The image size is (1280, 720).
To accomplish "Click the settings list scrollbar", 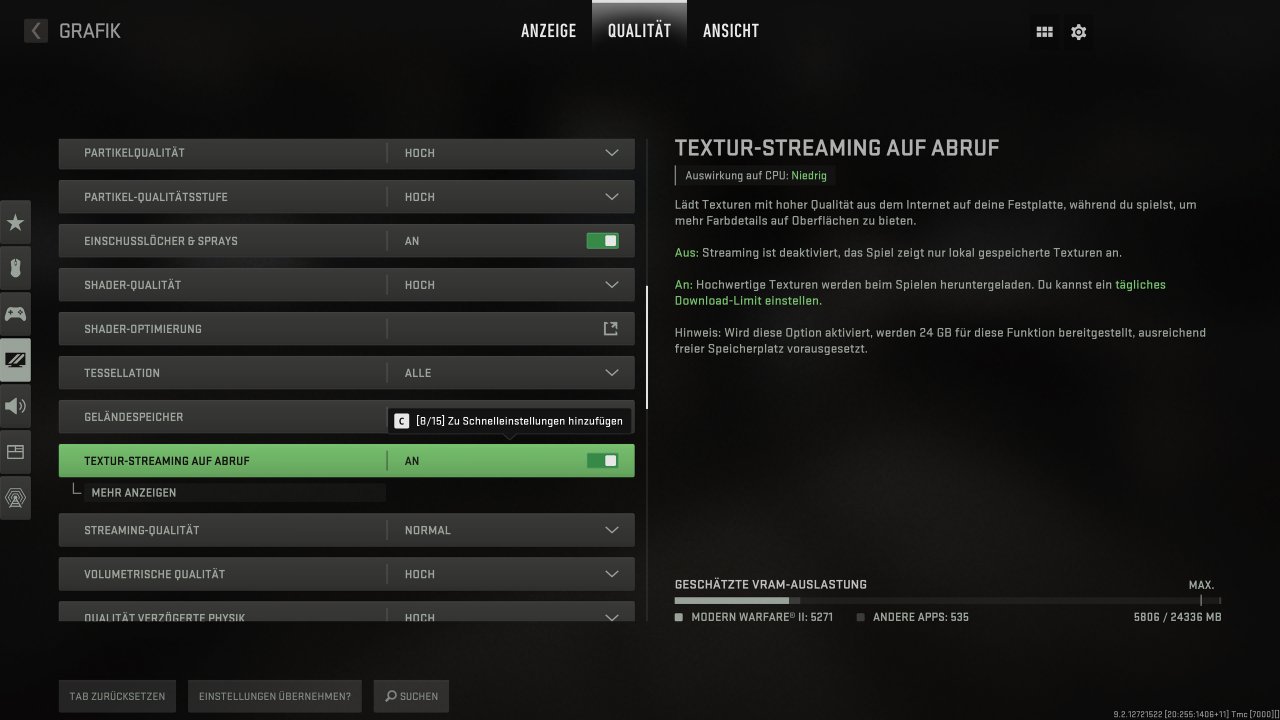I will coord(648,346).
